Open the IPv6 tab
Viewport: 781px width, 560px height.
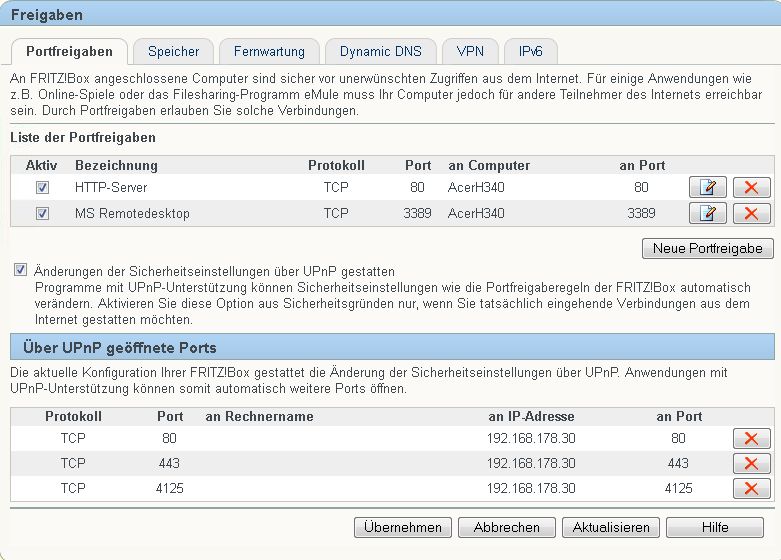530,51
